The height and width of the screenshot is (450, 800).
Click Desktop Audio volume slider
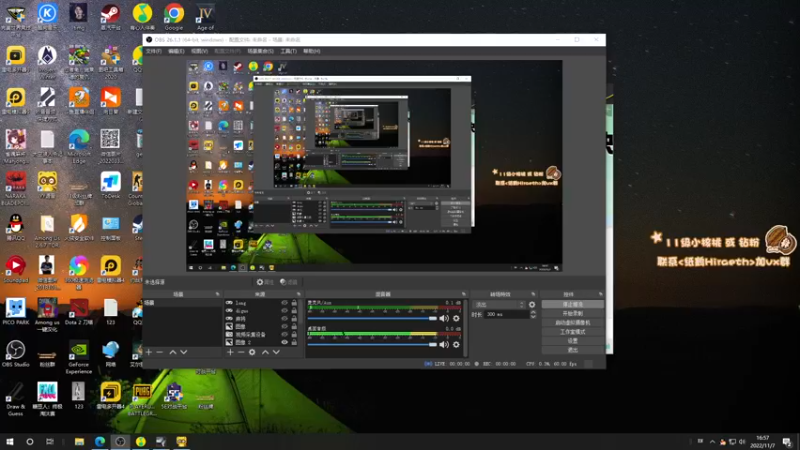[x=372, y=344]
